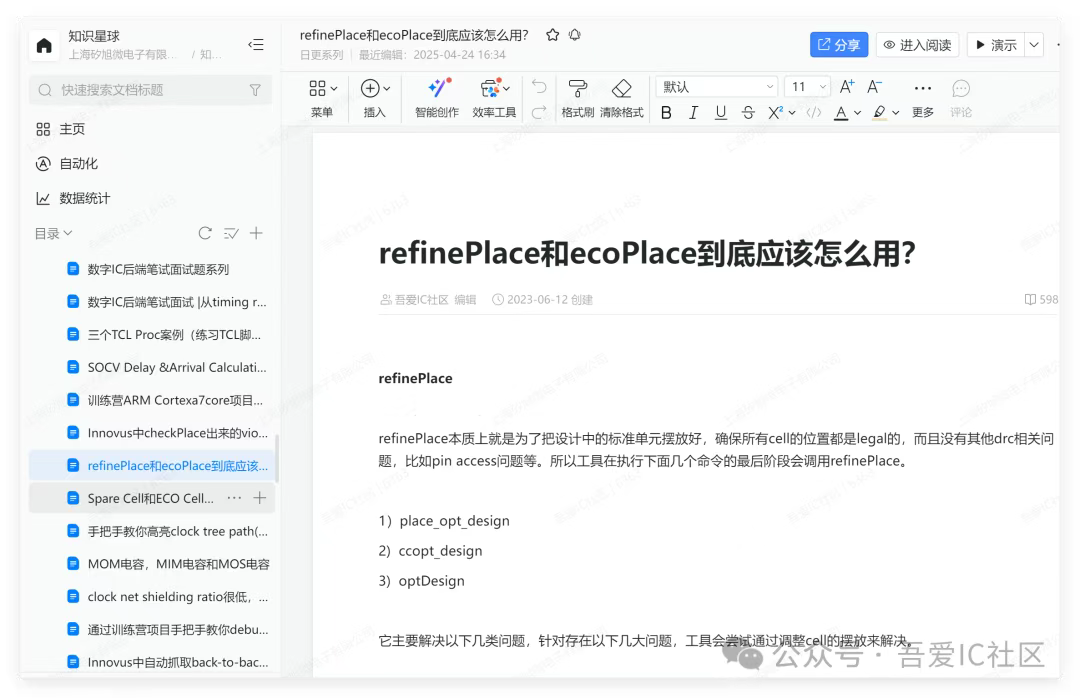Click the batch-select icon in directory header

(231, 234)
